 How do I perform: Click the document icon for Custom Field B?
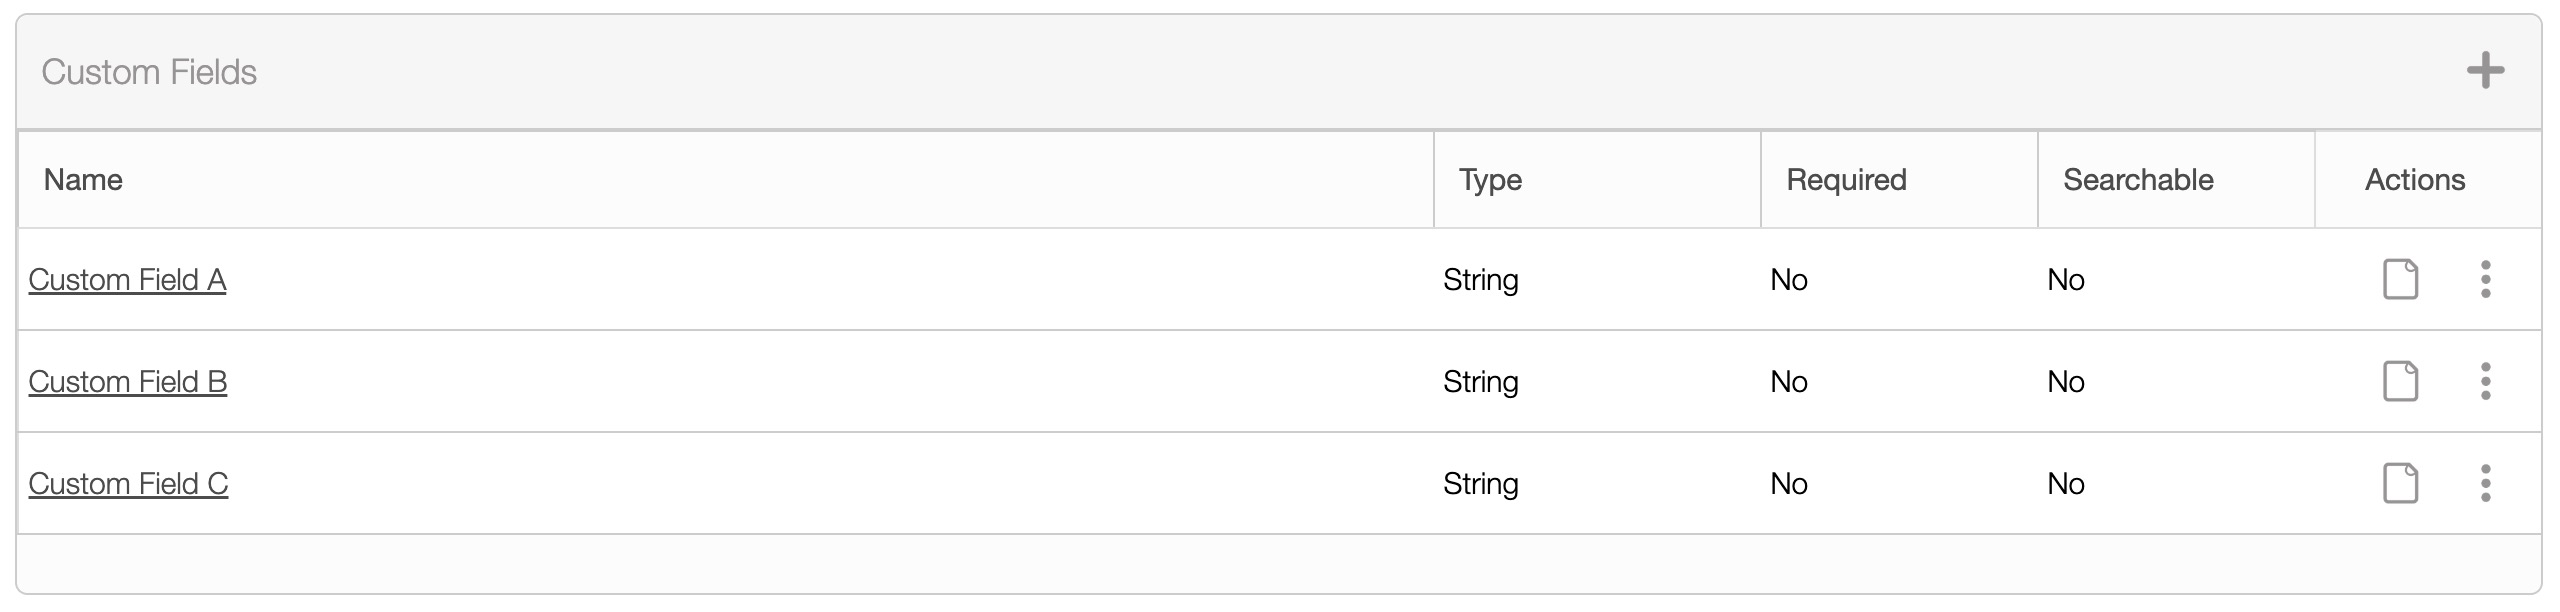click(2400, 381)
